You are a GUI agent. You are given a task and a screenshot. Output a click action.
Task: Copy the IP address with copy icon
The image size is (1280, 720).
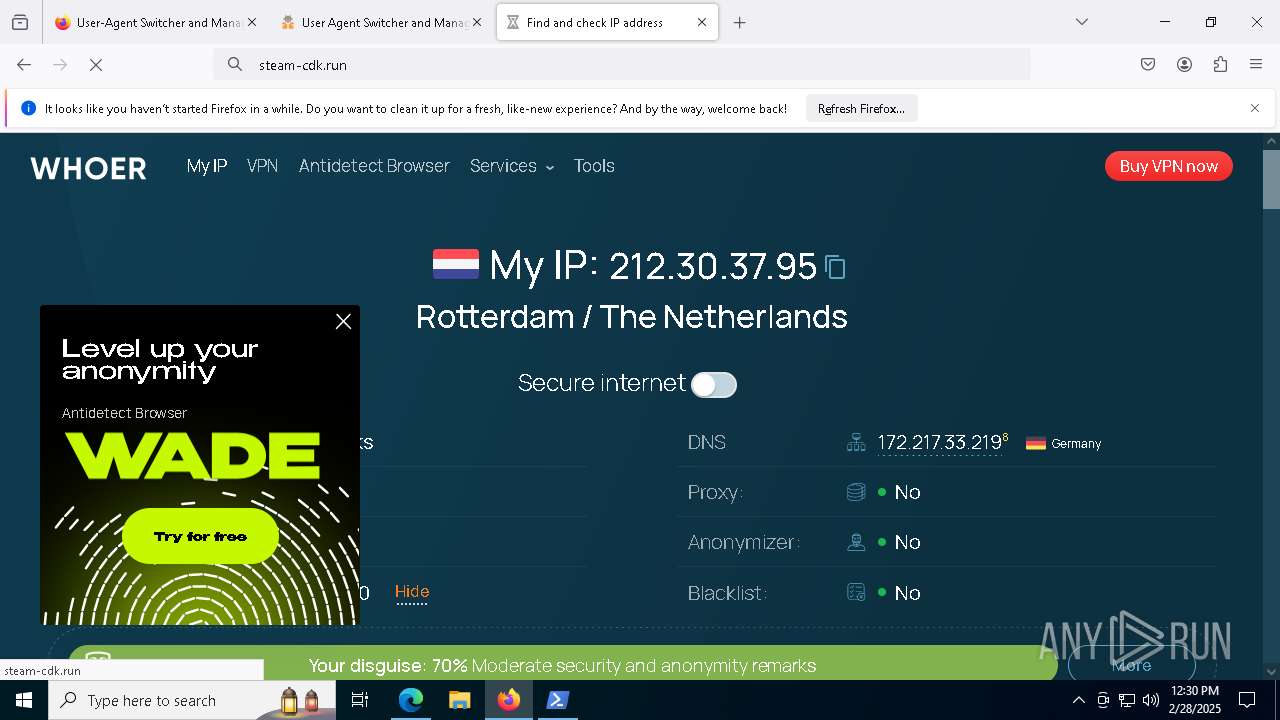tap(836, 267)
